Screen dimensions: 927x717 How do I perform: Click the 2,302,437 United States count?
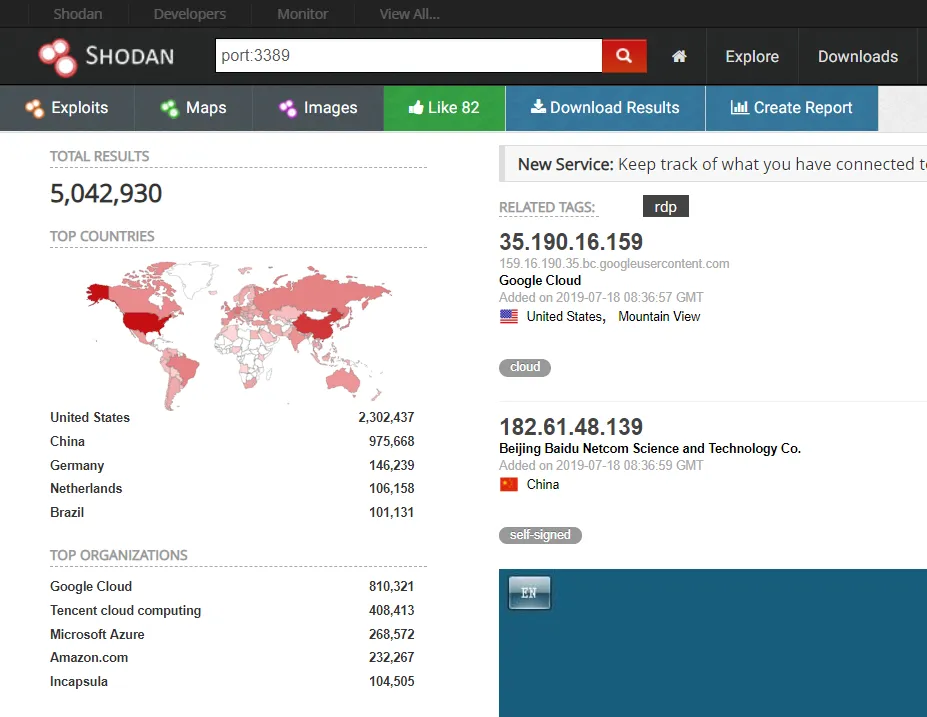pyautogui.click(x=386, y=417)
